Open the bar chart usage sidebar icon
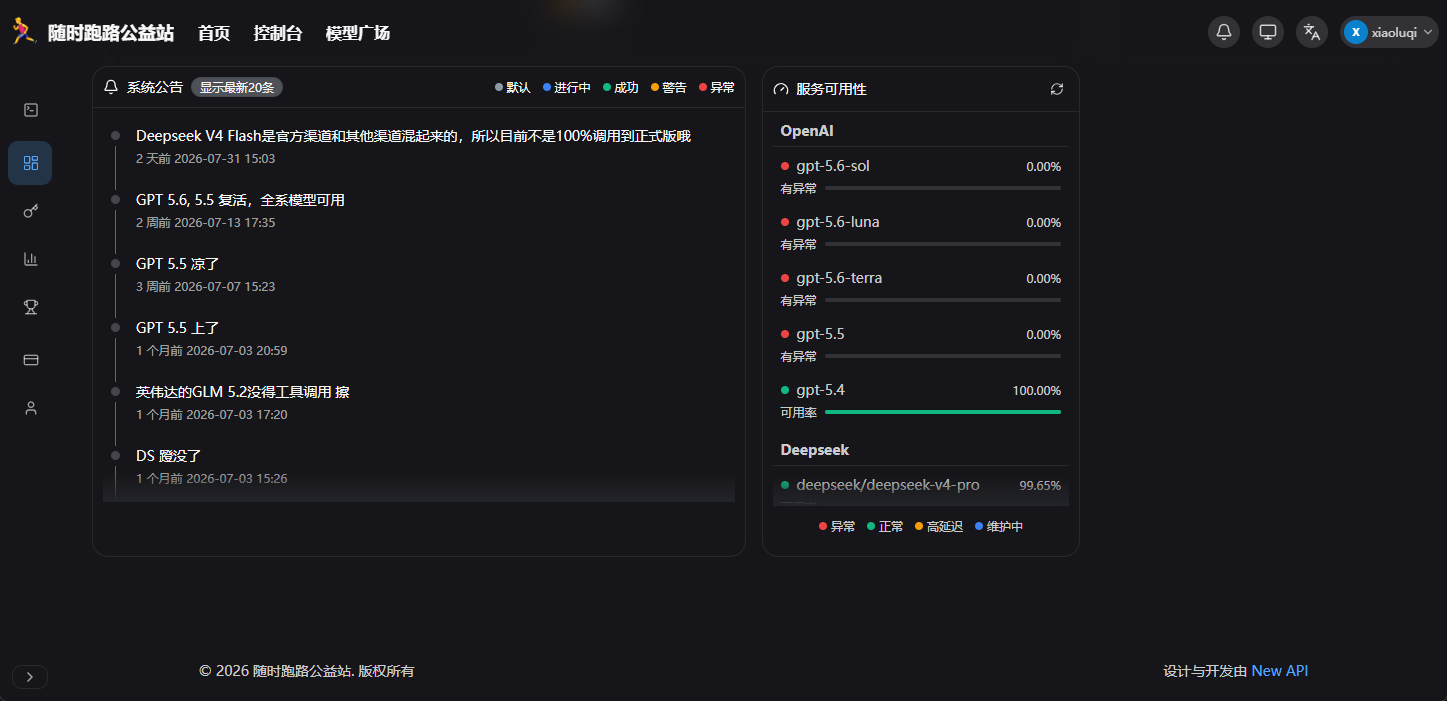This screenshot has height=701, width=1447. pyautogui.click(x=31, y=259)
